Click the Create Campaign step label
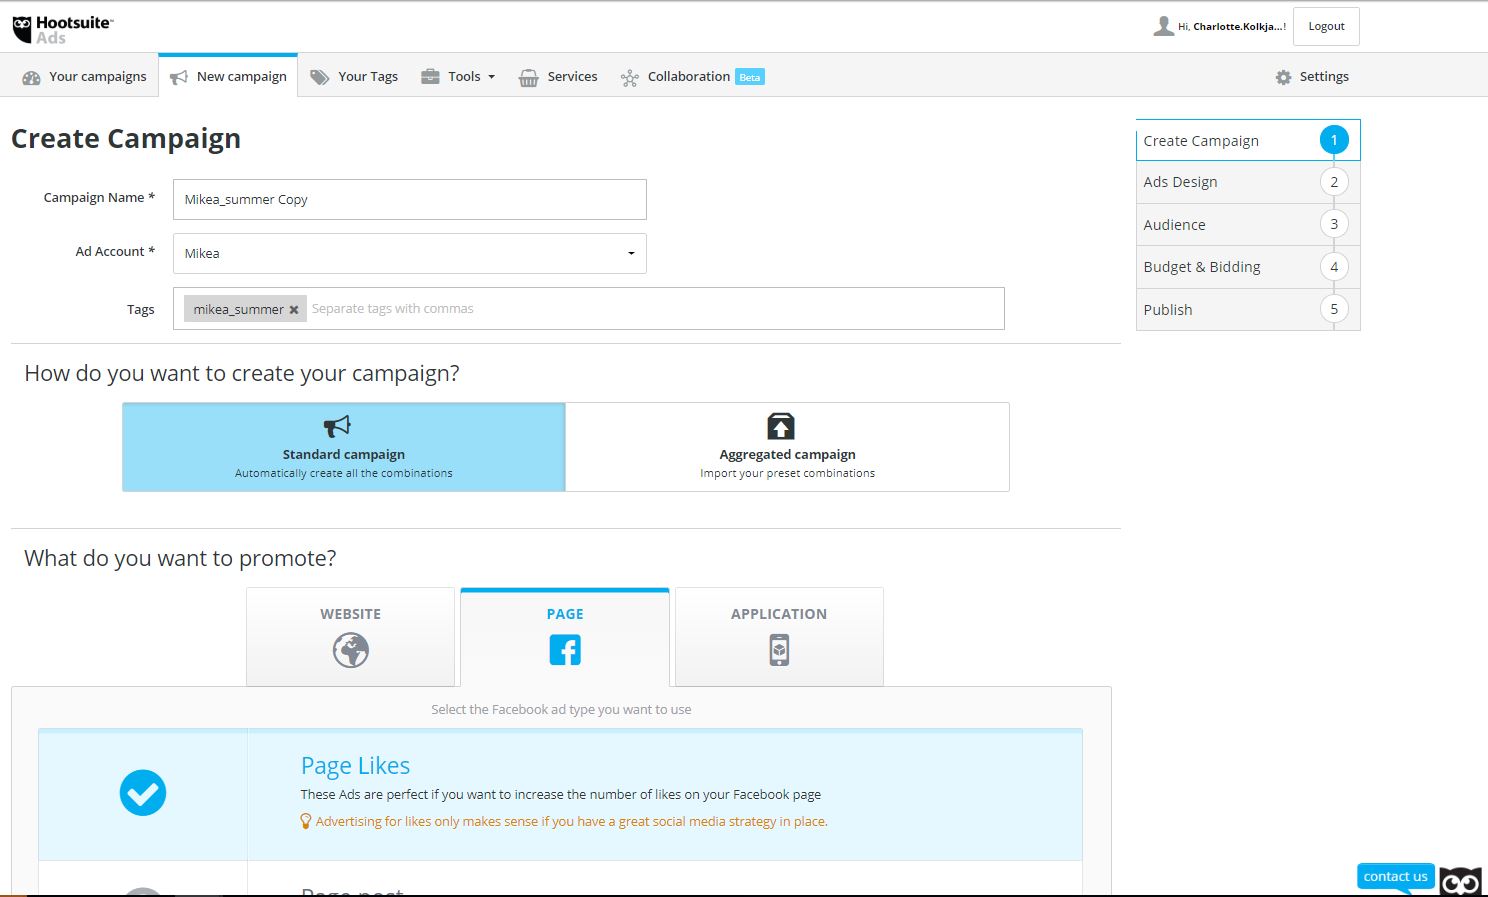The width and height of the screenshot is (1488, 897). coord(1201,141)
